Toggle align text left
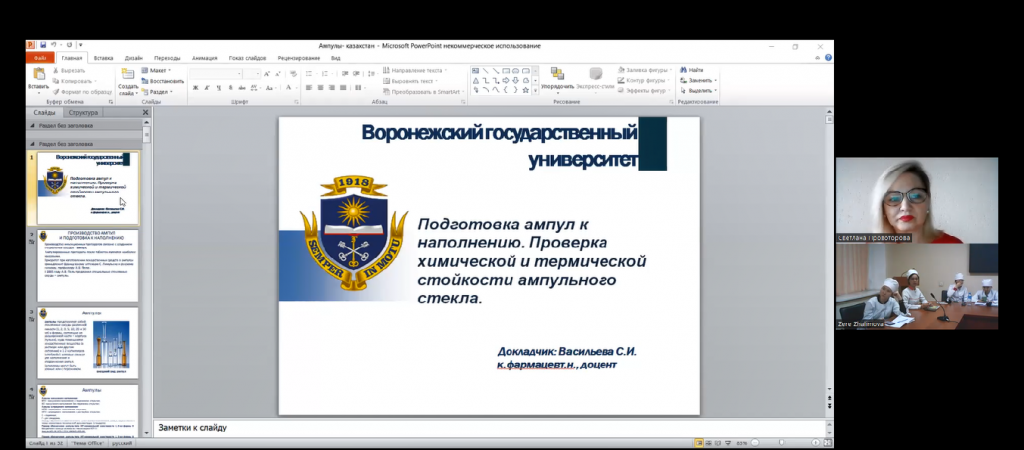Viewport: 1024px width, 450px height. (309, 88)
